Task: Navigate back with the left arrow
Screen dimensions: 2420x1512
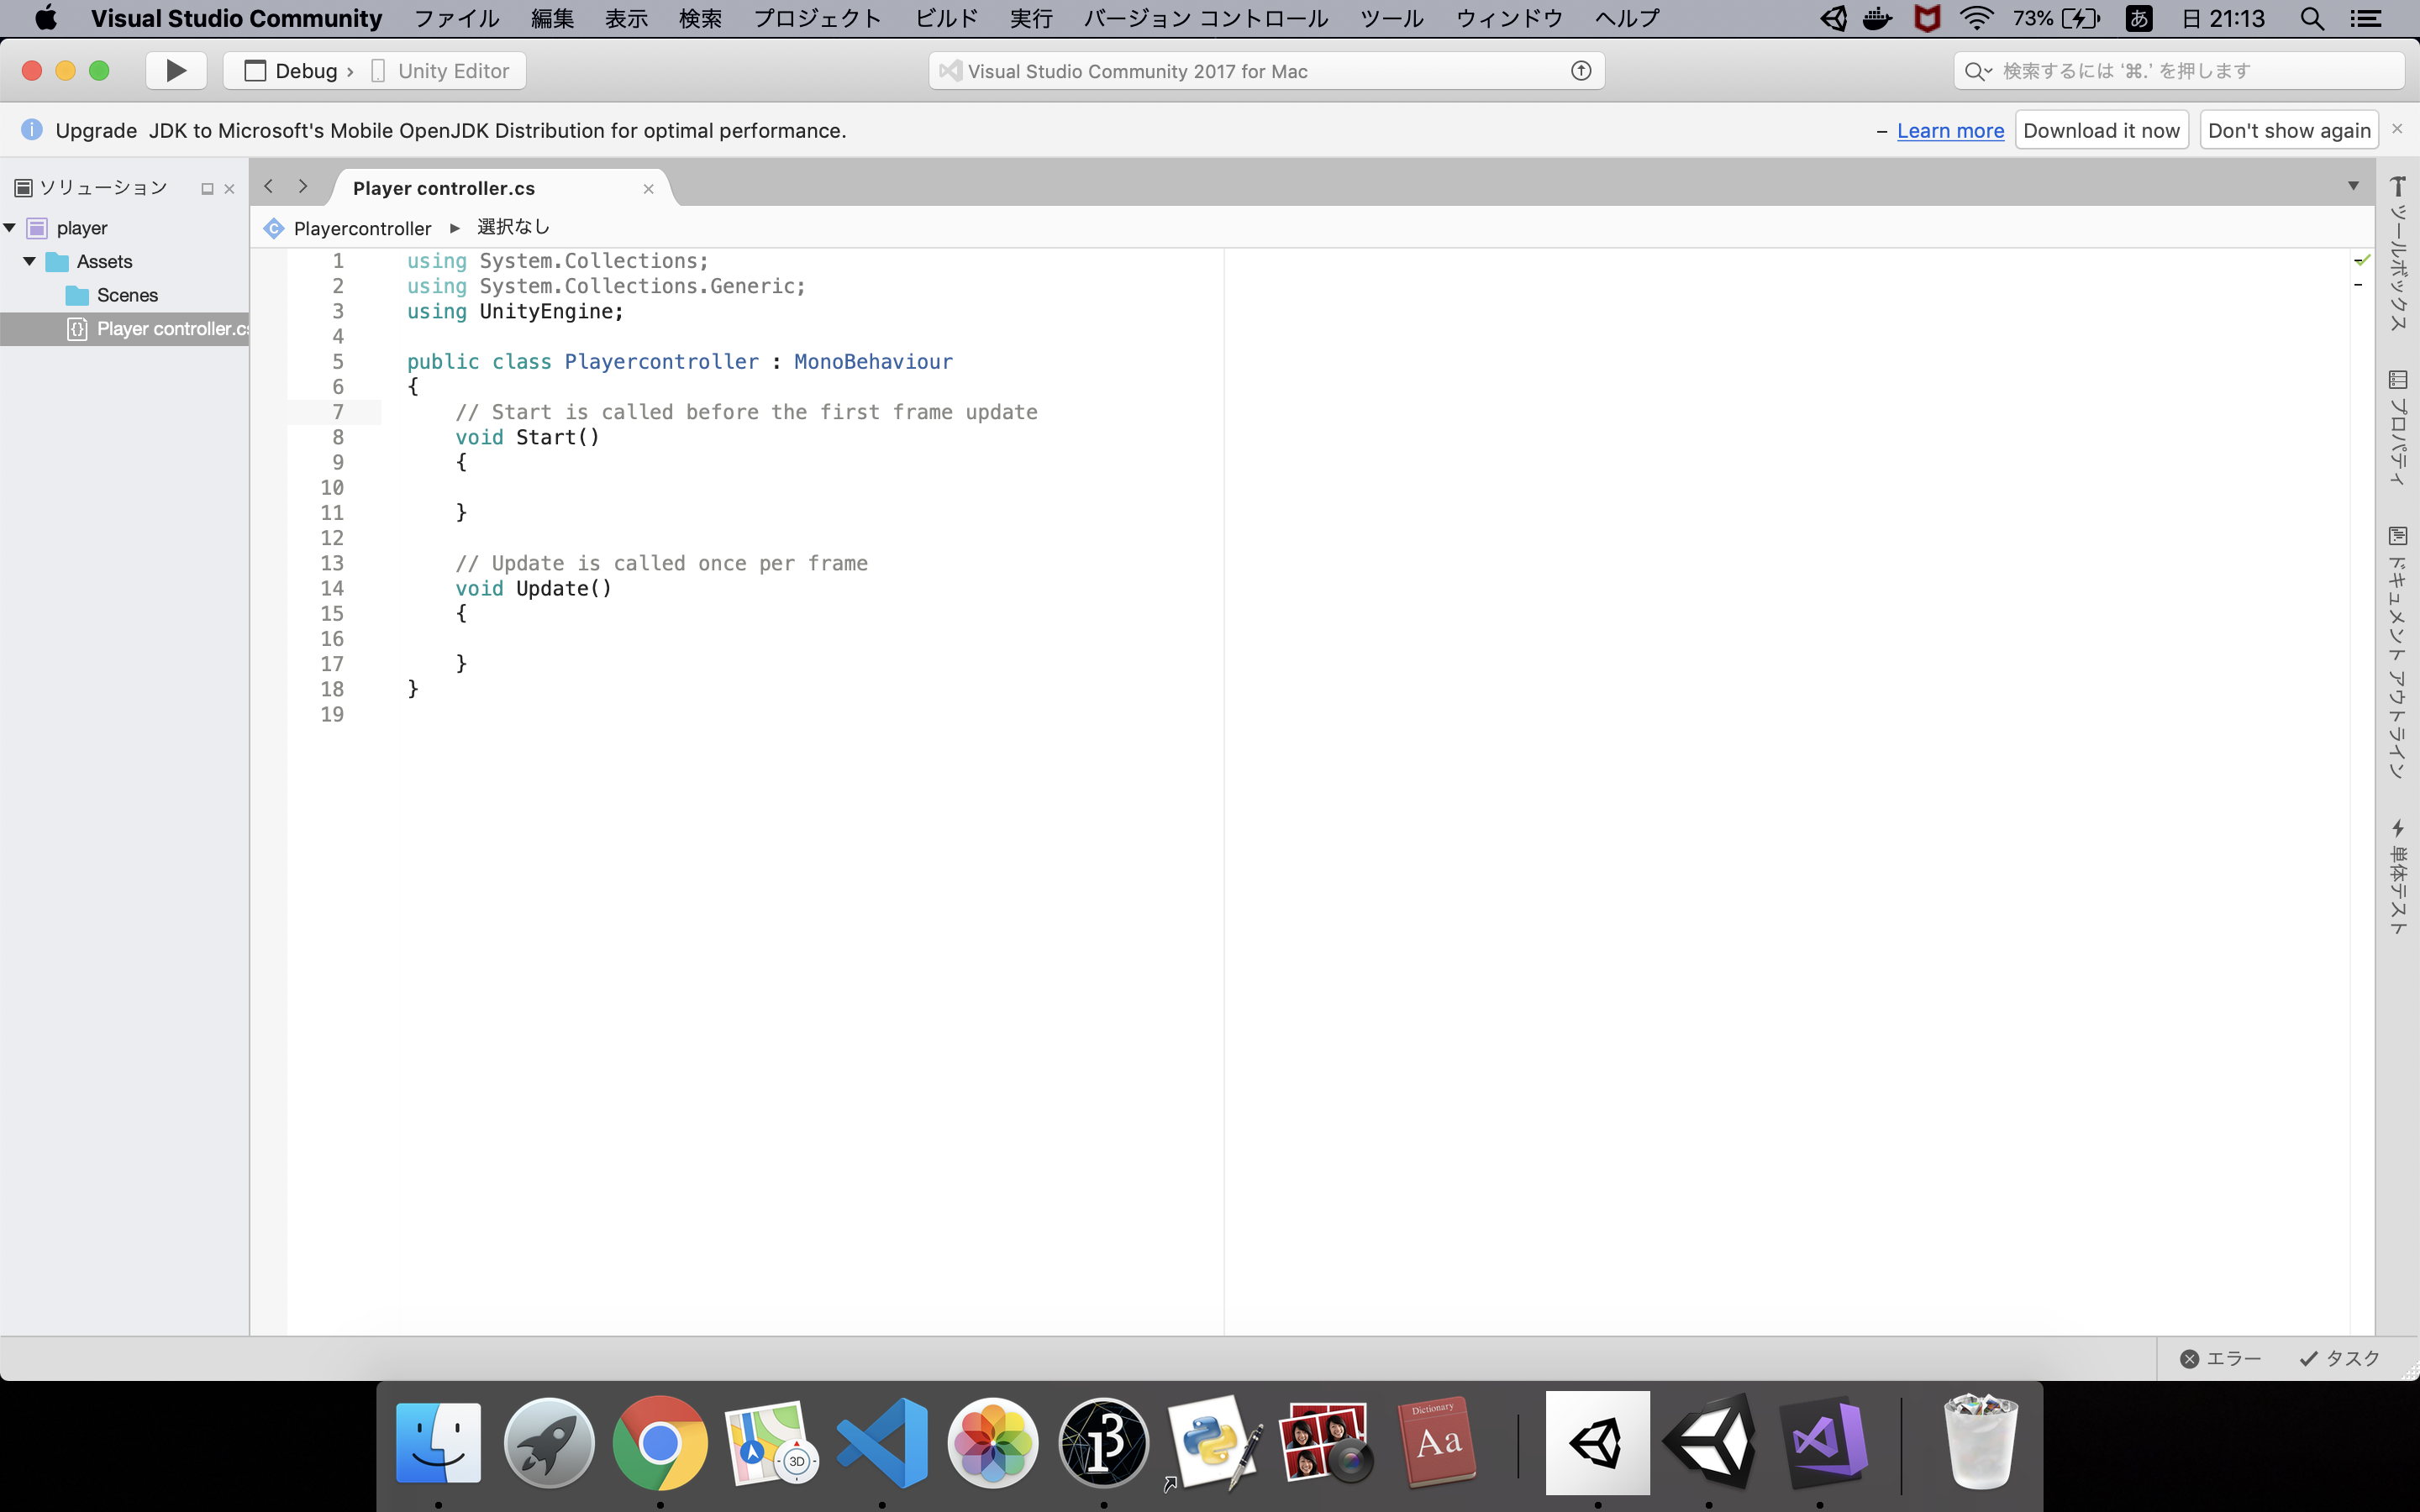Action: tap(268, 187)
